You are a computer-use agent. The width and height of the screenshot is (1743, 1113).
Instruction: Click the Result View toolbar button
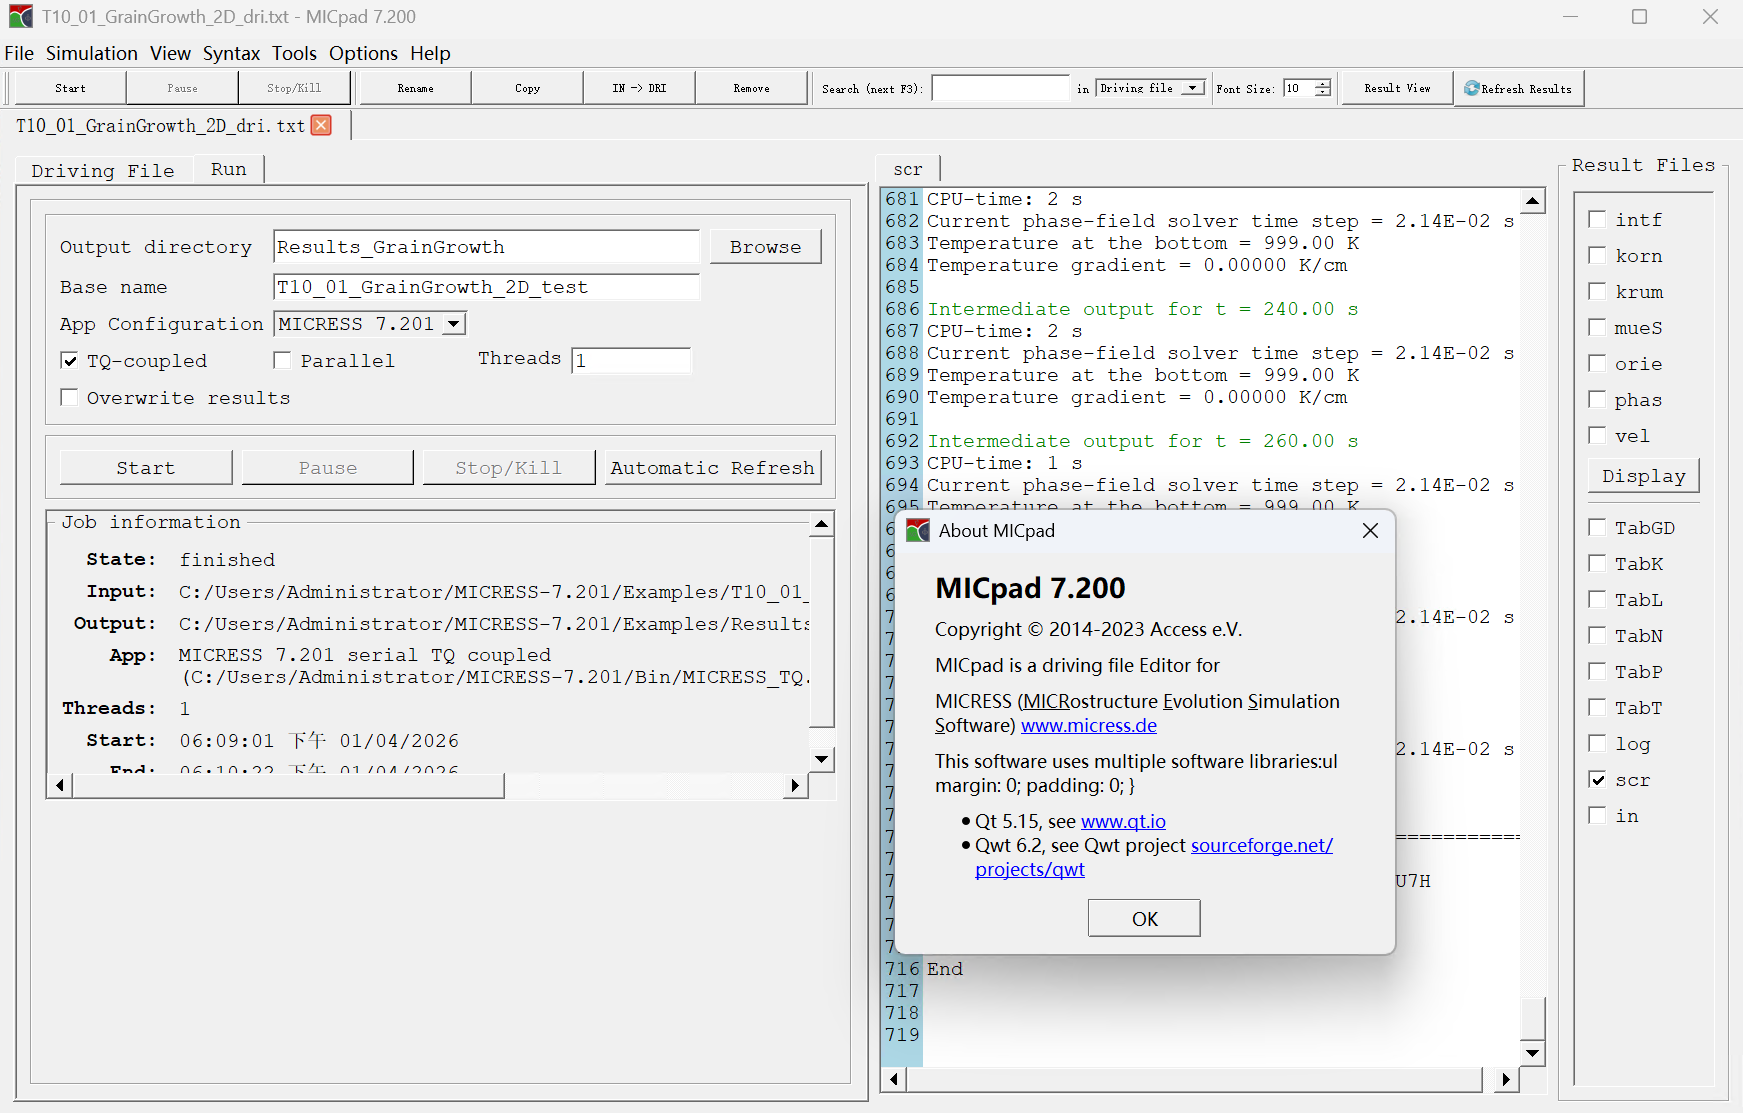pos(1397,88)
